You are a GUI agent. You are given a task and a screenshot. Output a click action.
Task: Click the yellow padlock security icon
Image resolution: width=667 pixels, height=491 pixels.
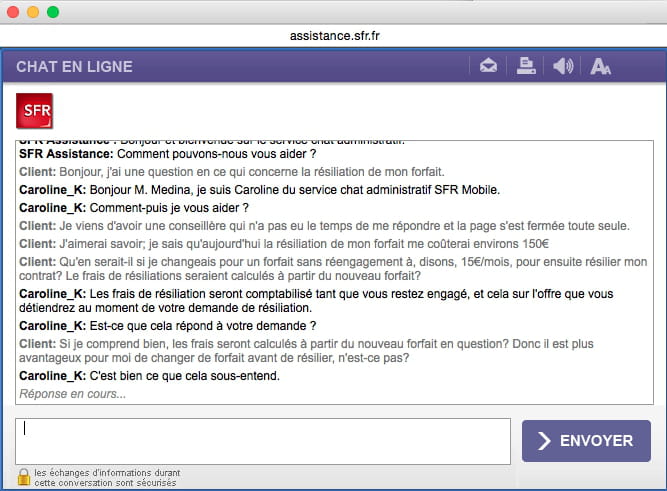24,477
